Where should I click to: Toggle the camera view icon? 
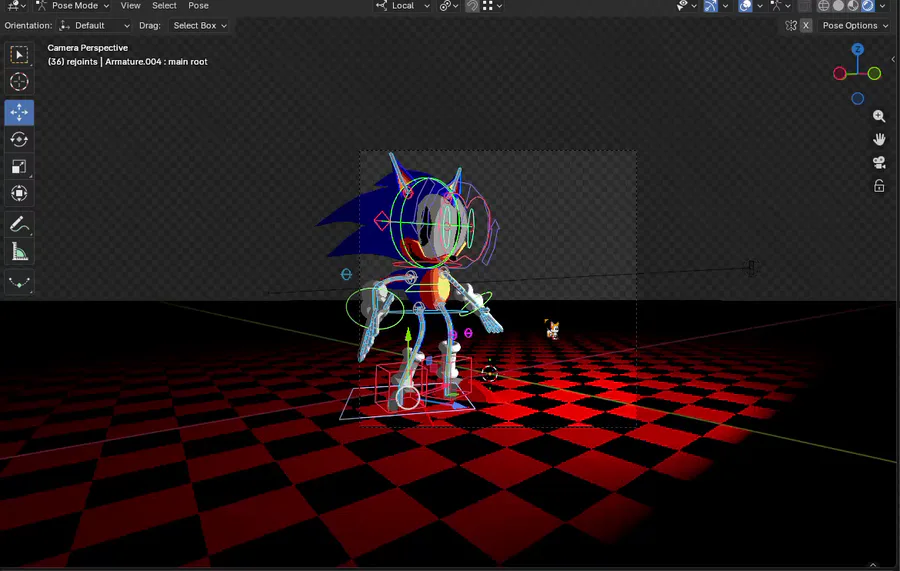(x=879, y=163)
